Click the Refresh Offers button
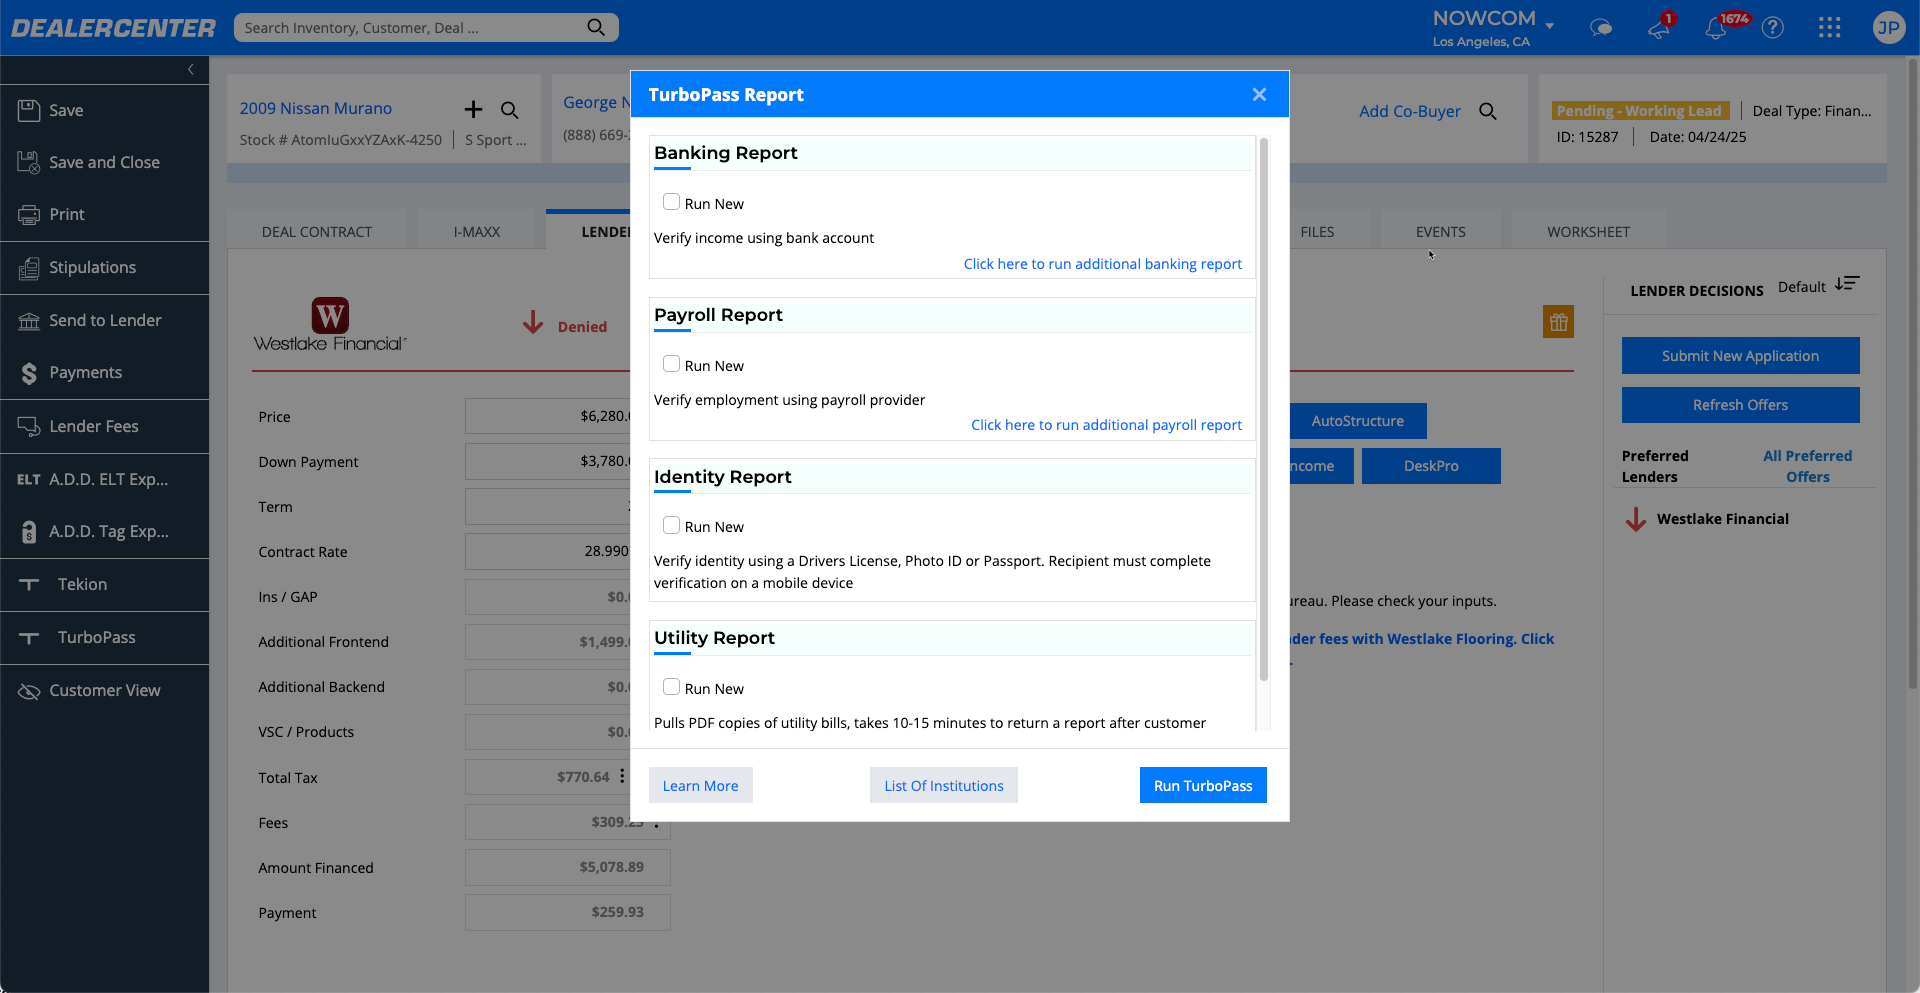 [x=1740, y=405]
